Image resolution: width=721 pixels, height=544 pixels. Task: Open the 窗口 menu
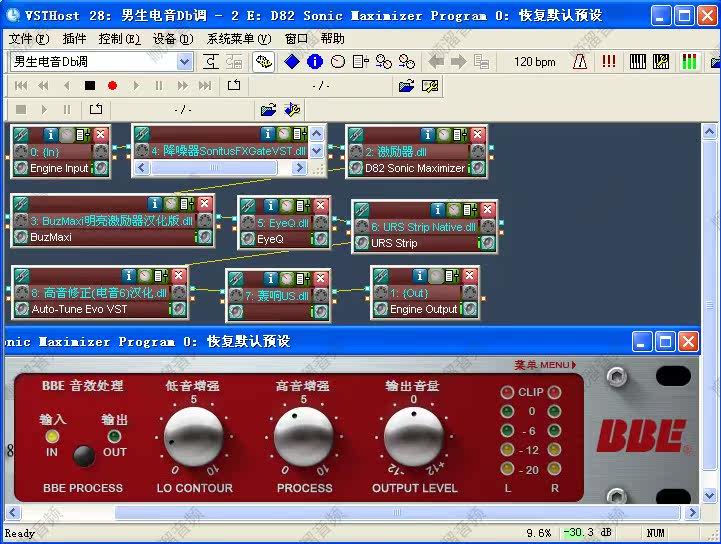(296, 39)
